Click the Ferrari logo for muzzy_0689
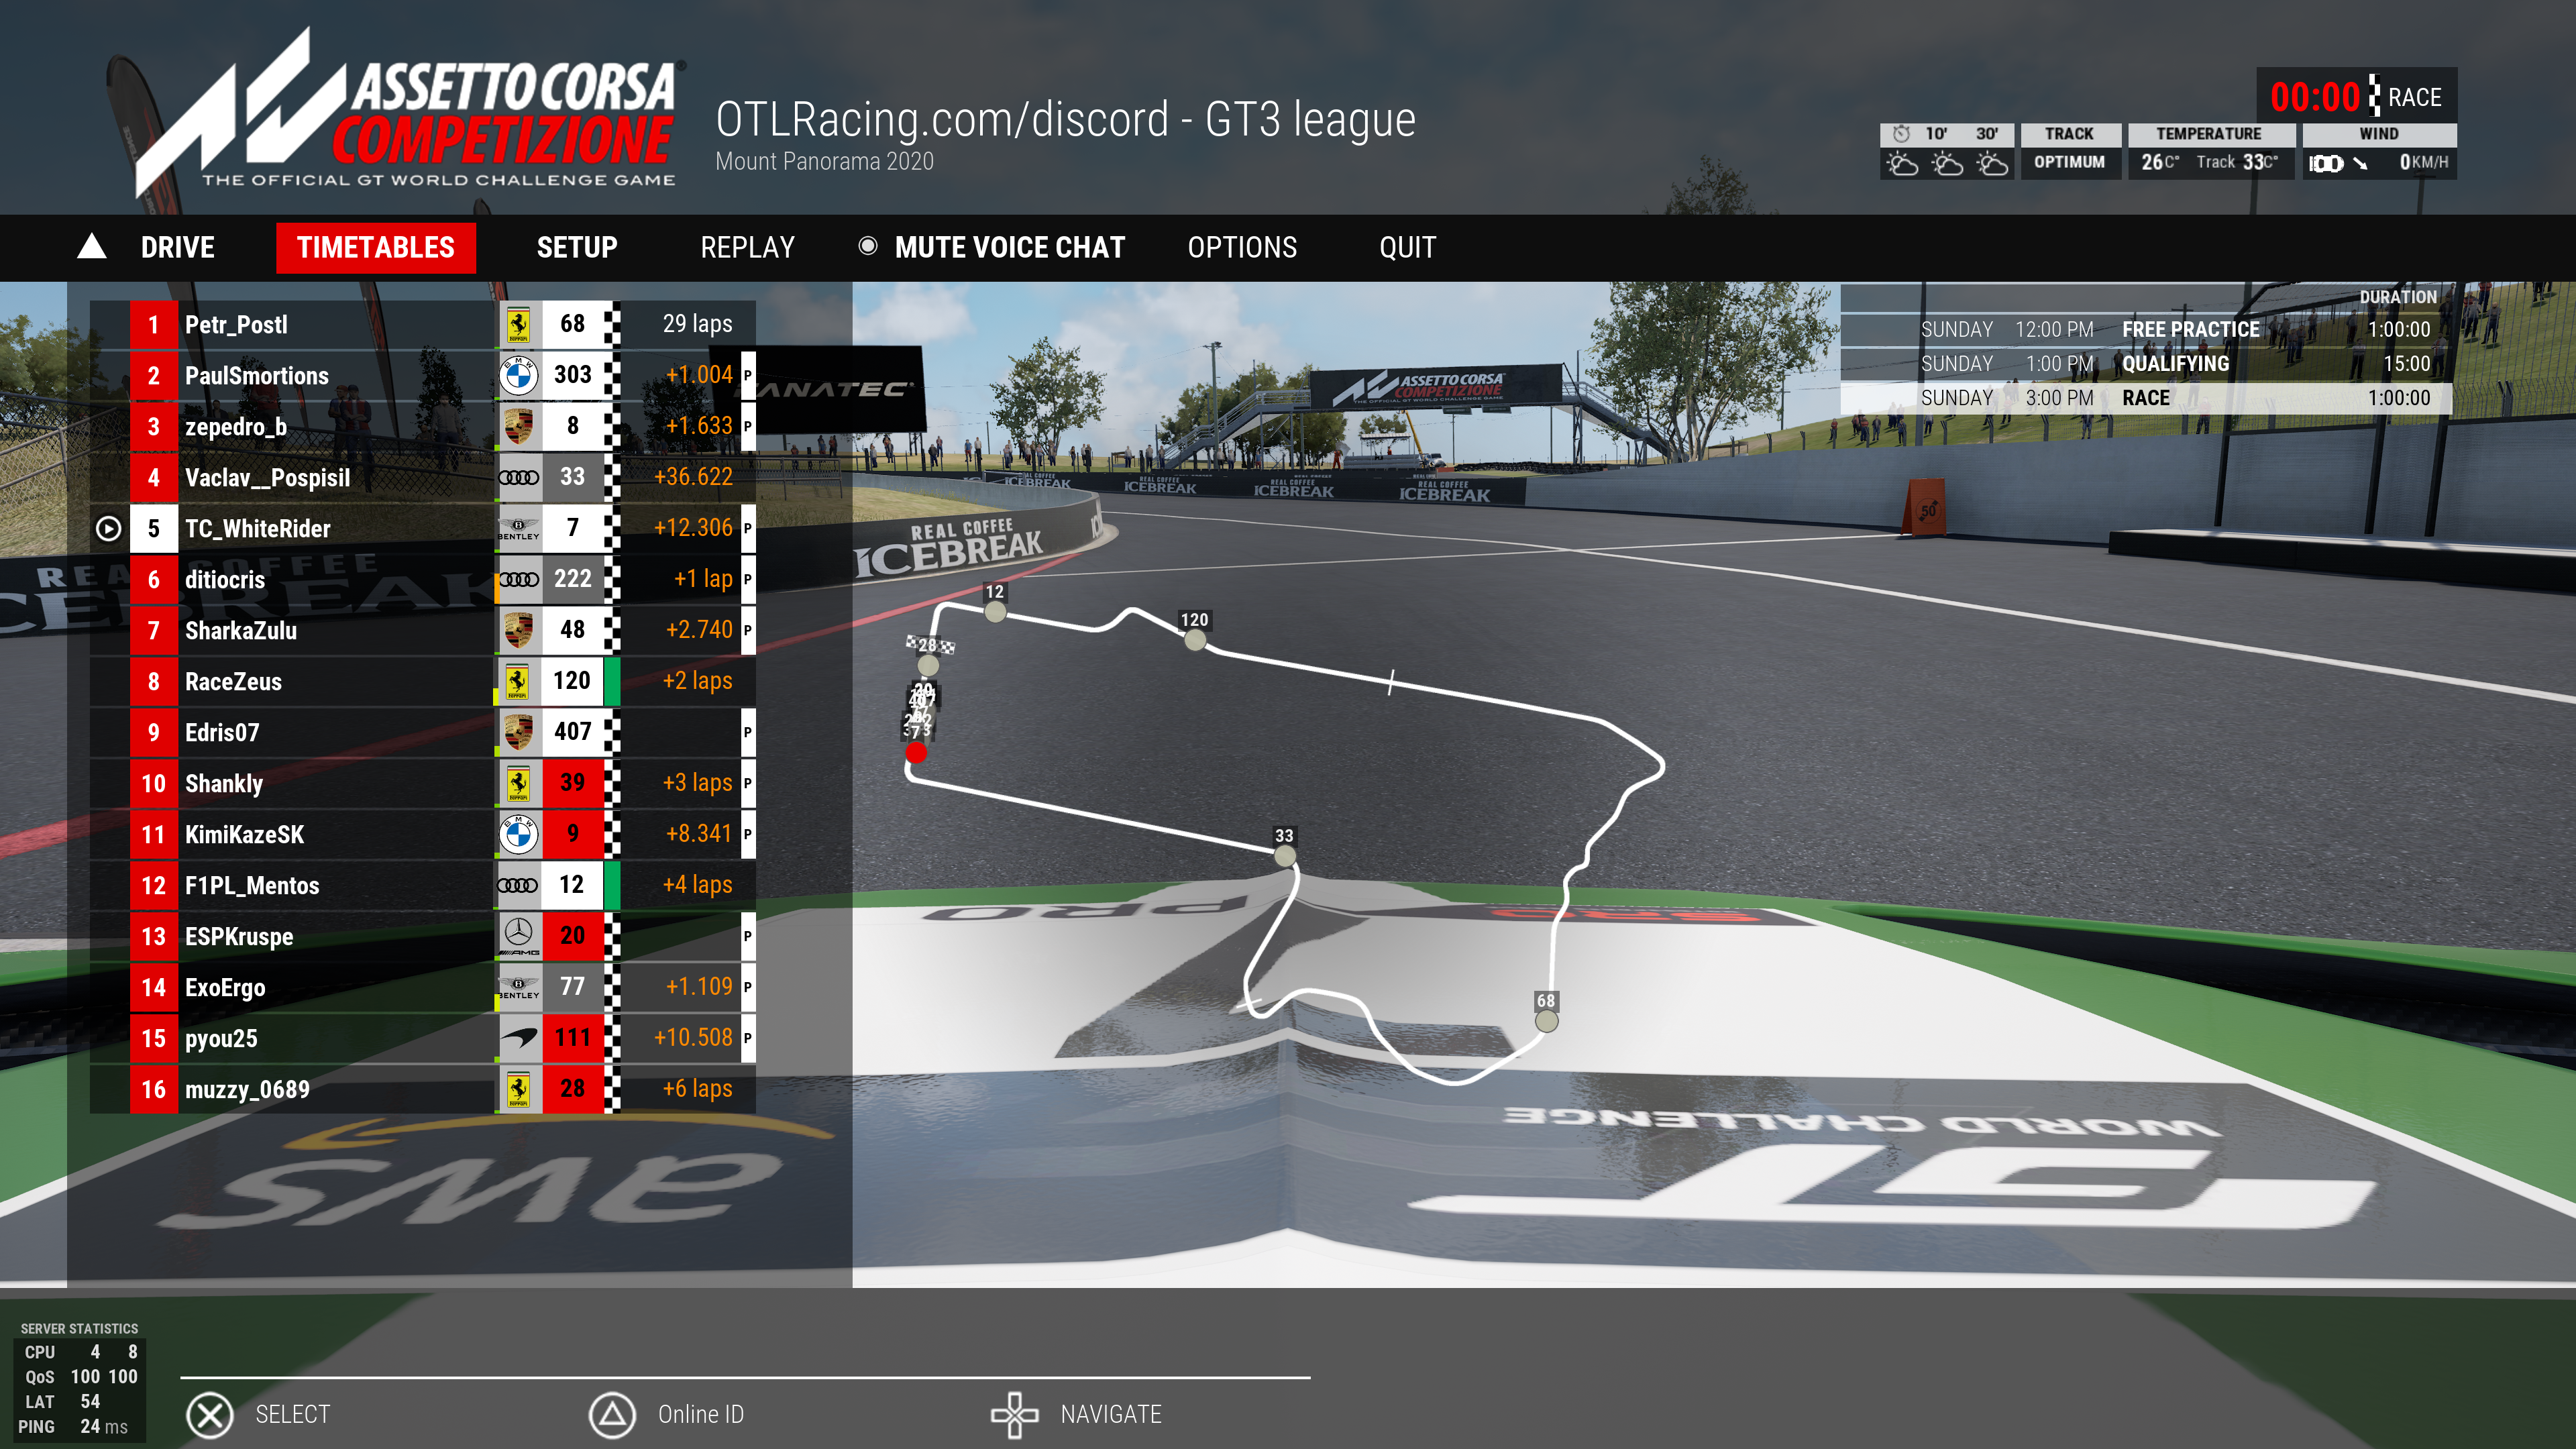The height and width of the screenshot is (1449, 2576). point(518,1089)
